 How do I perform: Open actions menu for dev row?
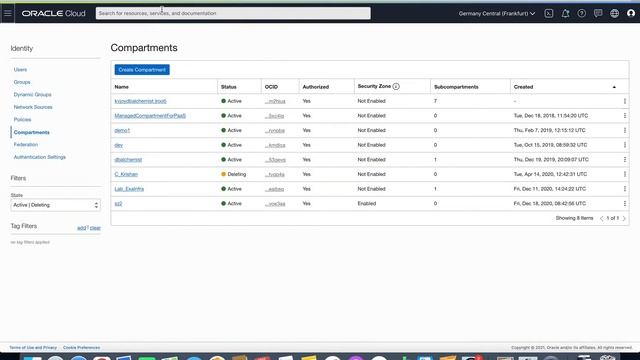pos(624,145)
